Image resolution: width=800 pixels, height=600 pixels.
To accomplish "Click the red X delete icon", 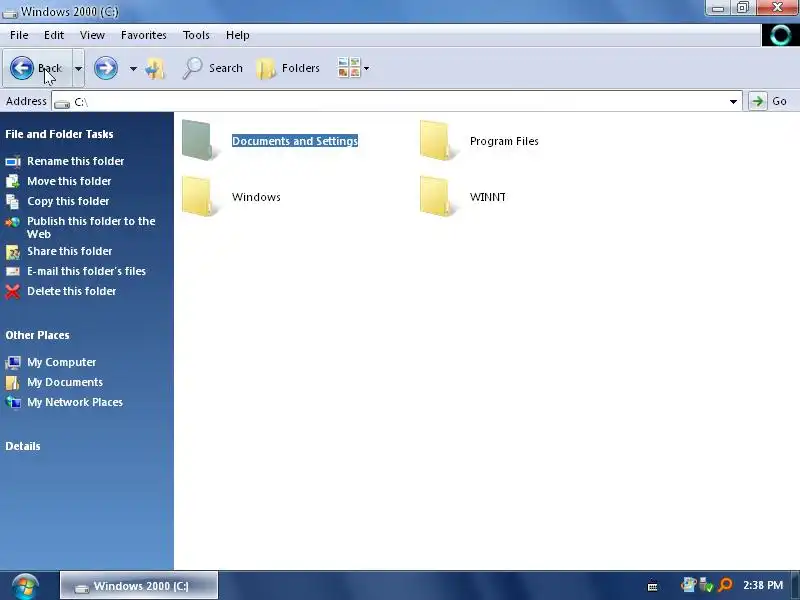I will 13,291.
